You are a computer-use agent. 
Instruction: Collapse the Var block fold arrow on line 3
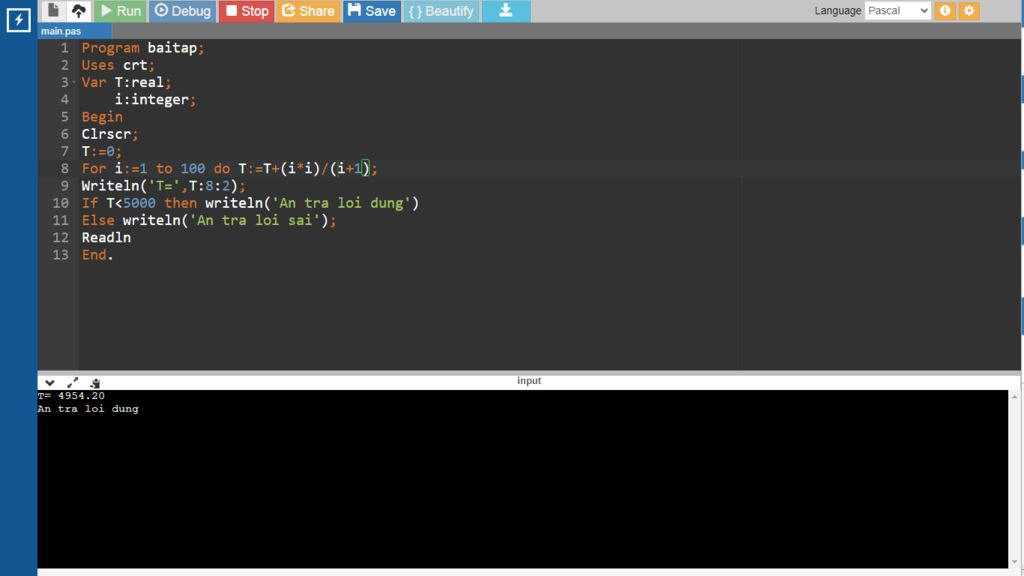coord(74,82)
